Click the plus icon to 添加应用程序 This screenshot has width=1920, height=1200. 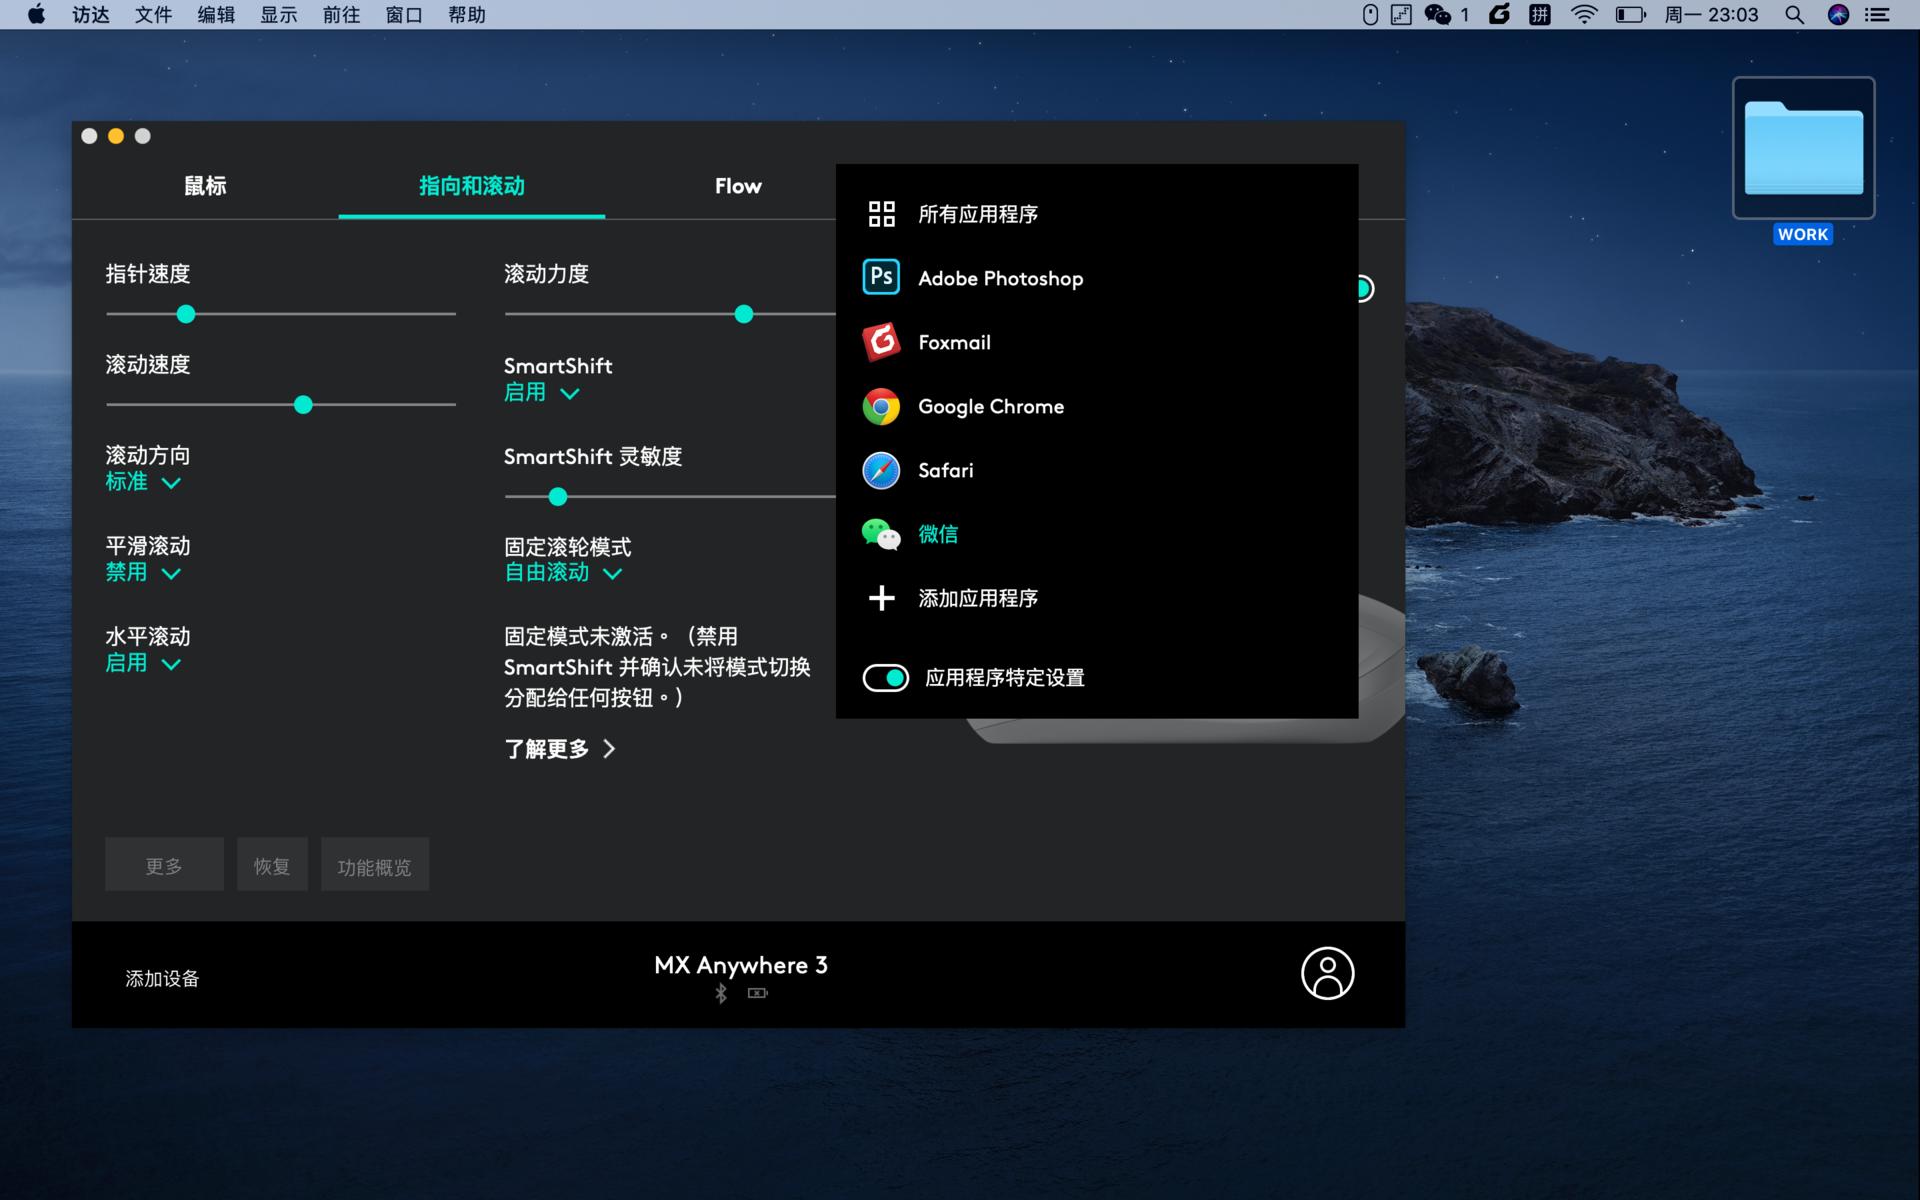coord(881,598)
